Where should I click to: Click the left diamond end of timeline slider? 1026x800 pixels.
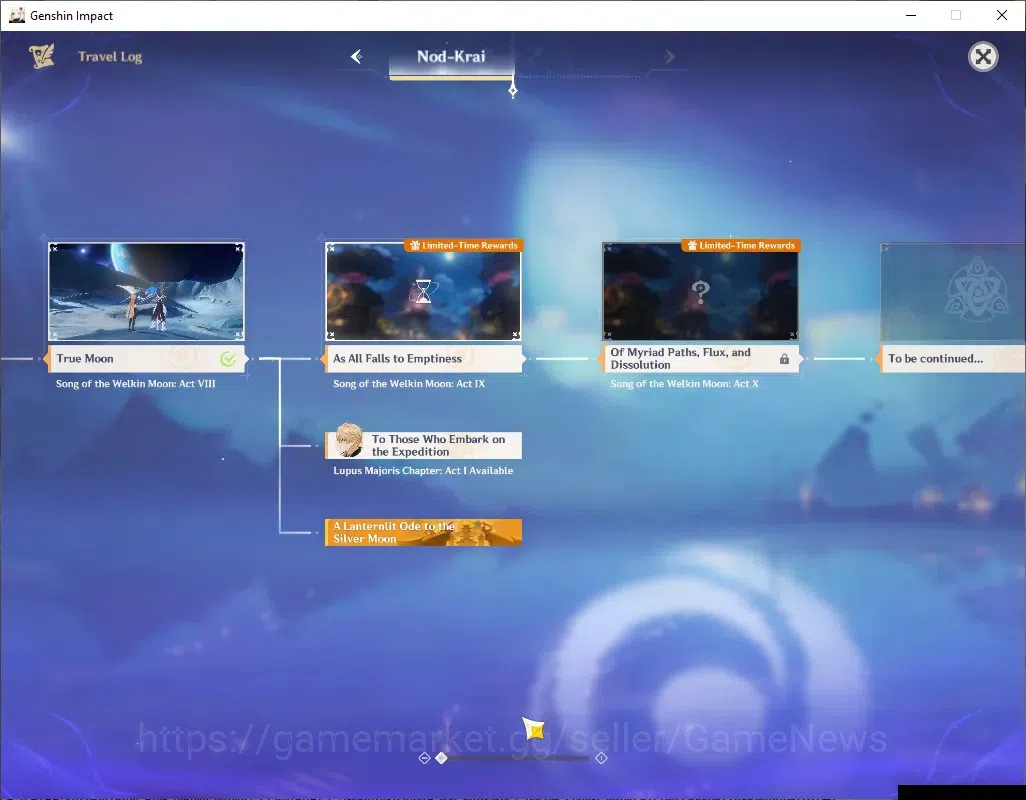point(424,757)
